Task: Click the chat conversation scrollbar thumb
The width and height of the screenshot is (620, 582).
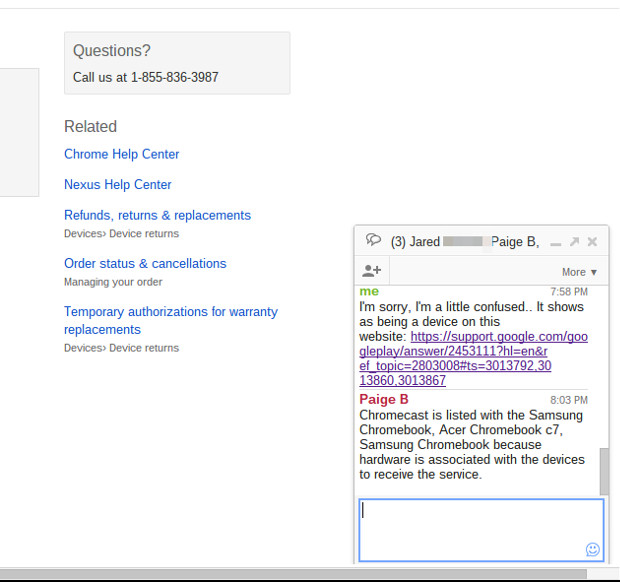Action: point(603,470)
